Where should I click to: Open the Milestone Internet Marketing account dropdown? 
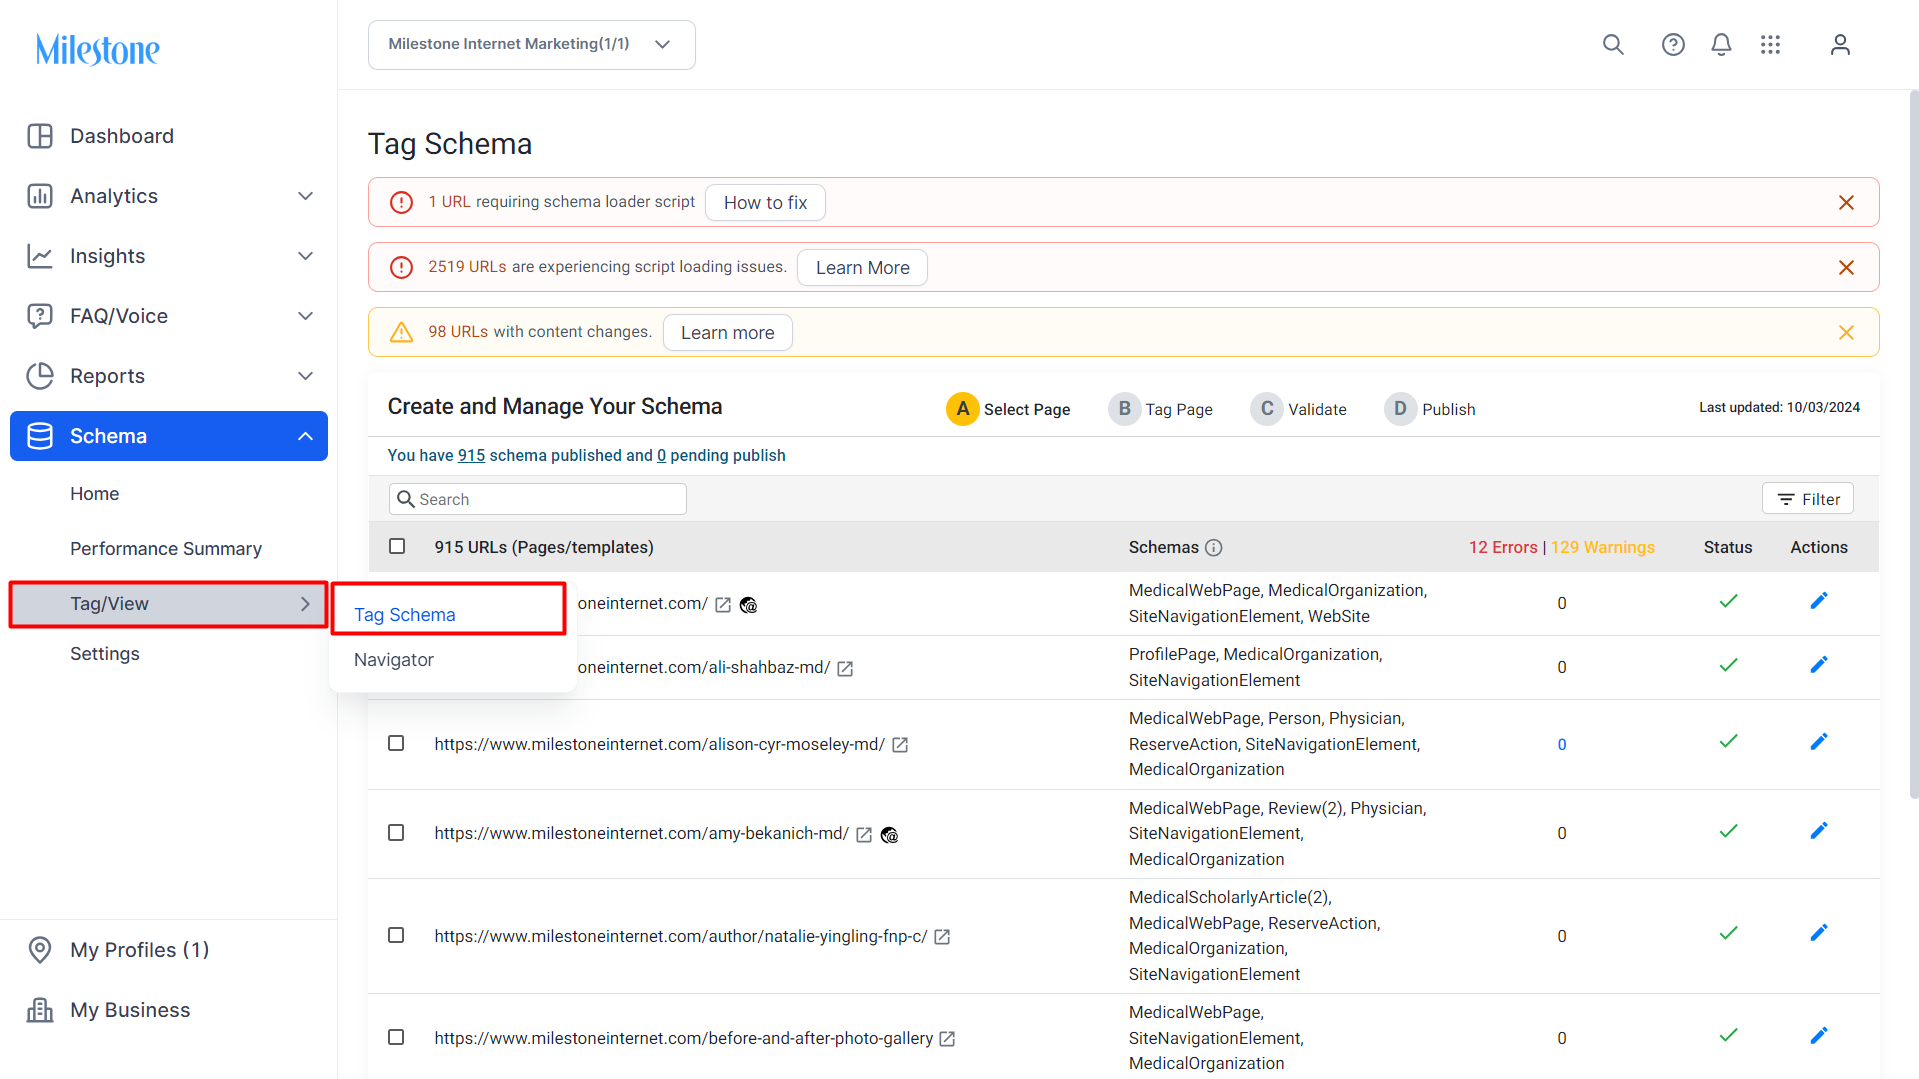[532, 45]
